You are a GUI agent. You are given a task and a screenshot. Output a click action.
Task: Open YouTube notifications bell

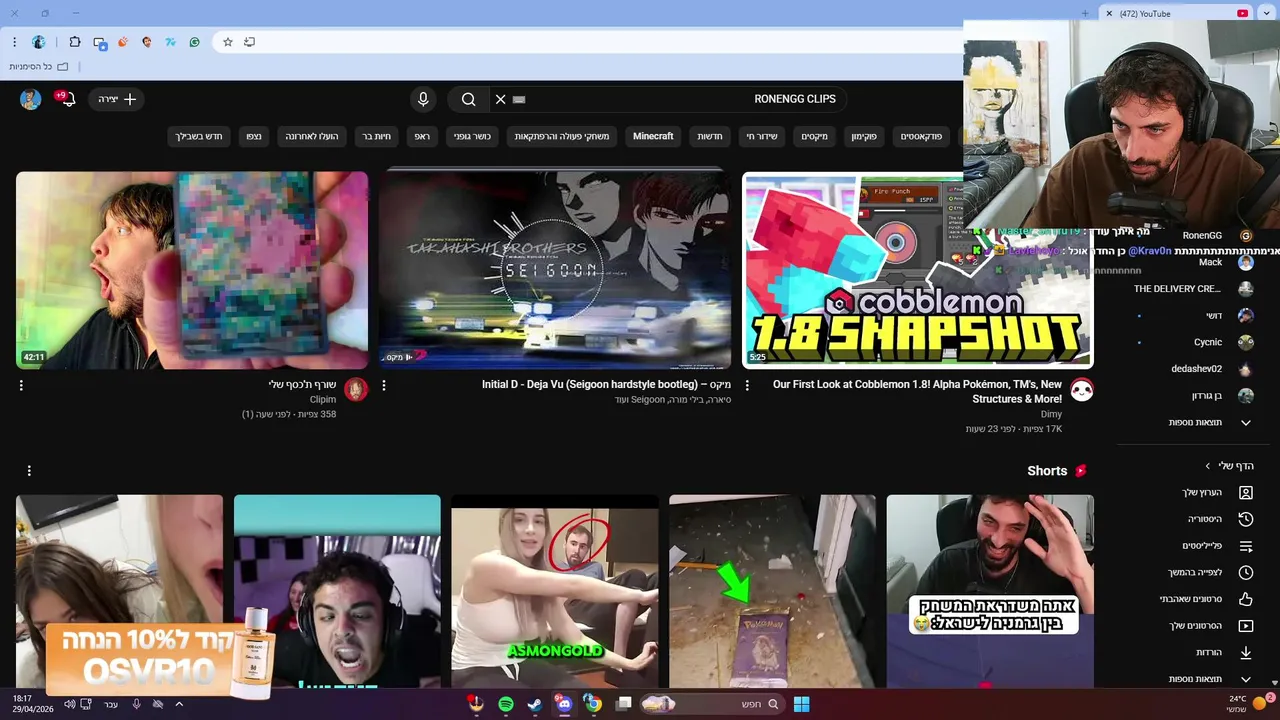click(x=67, y=99)
